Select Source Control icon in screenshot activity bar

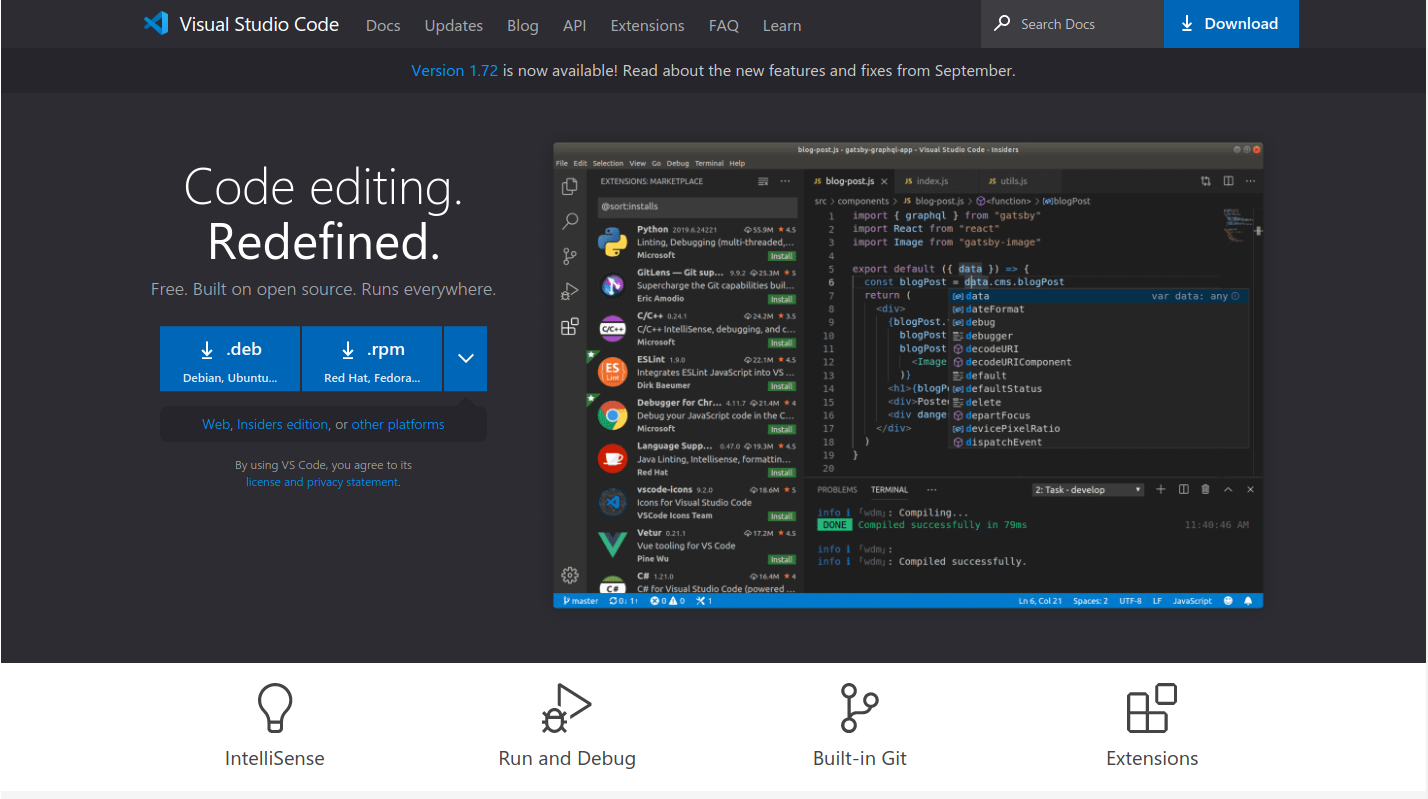[570, 256]
